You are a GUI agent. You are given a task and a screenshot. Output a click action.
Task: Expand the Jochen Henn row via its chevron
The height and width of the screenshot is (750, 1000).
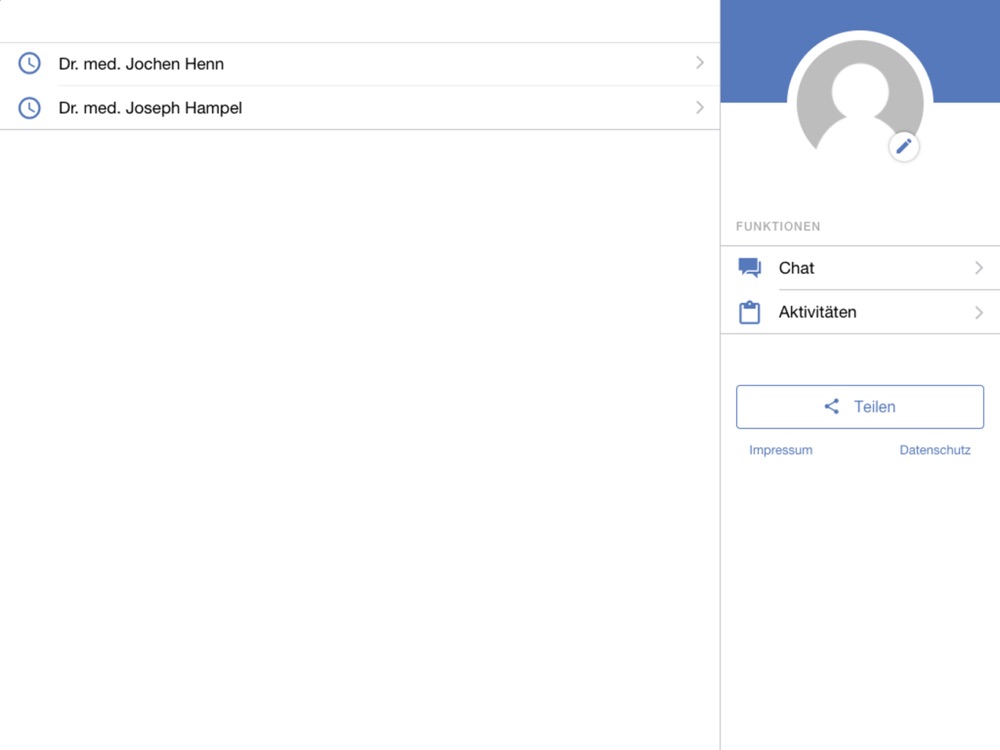(700, 63)
